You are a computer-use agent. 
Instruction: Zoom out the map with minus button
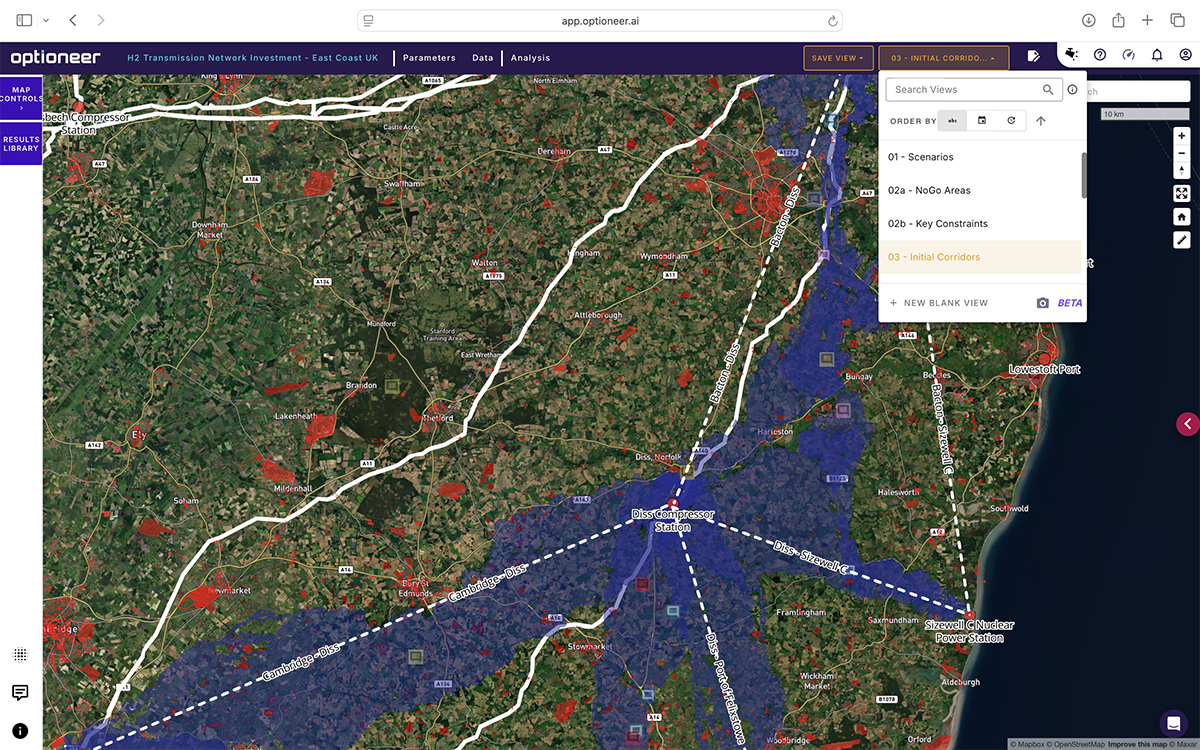pos(1182,153)
